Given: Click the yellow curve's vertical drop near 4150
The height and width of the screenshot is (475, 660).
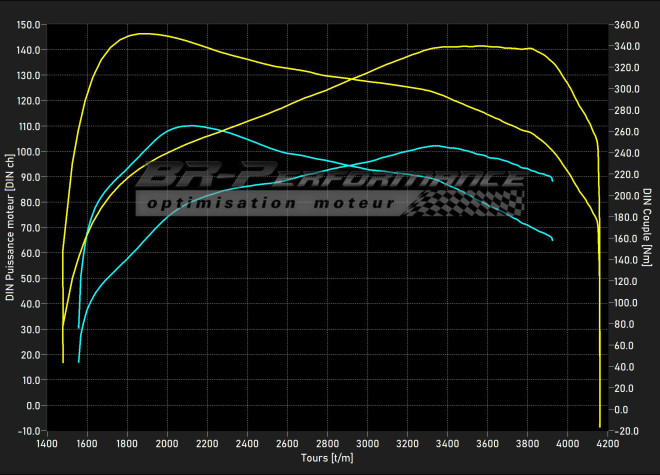Looking at the screenshot, I should (599, 300).
